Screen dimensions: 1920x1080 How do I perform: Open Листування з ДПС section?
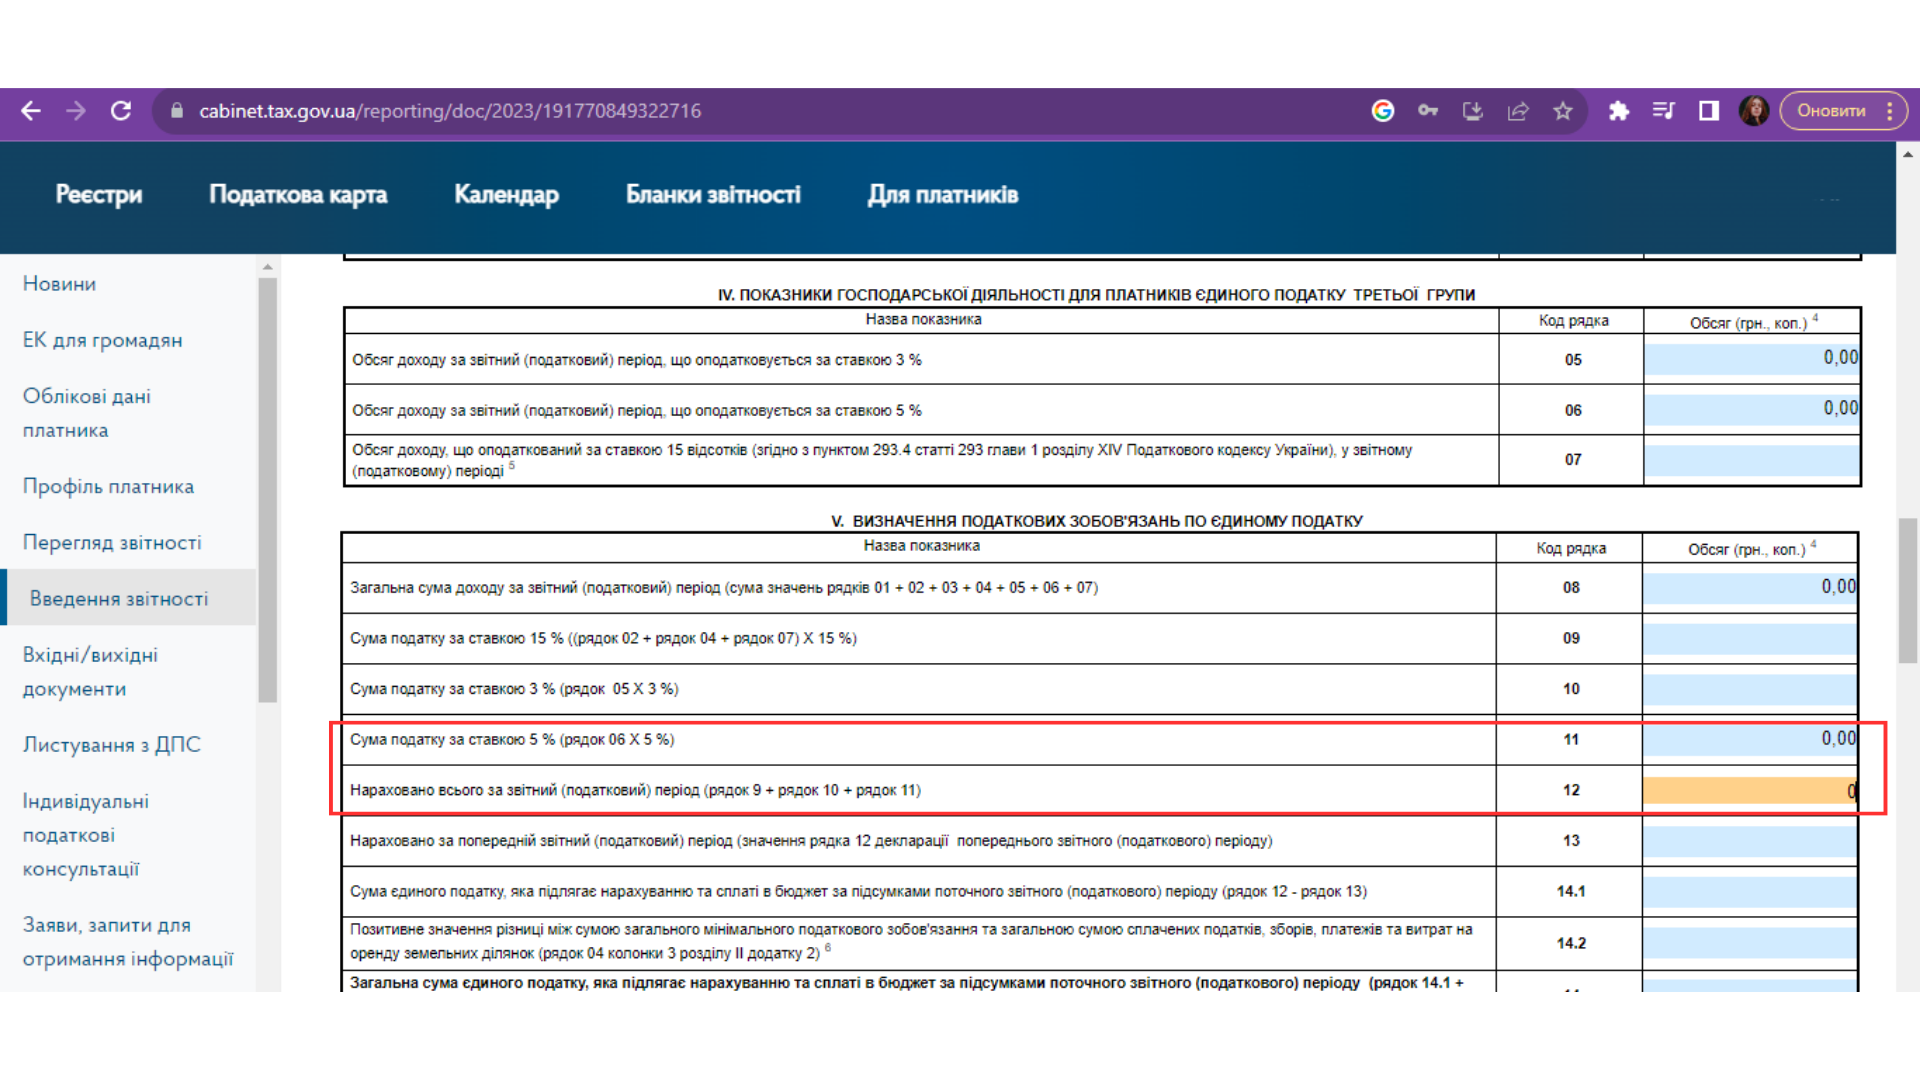(x=112, y=745)
